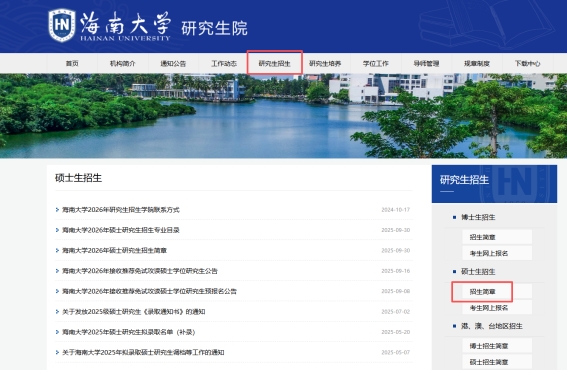Open 下载中心 in the navigation bar
567x371 pixels.
528,64
